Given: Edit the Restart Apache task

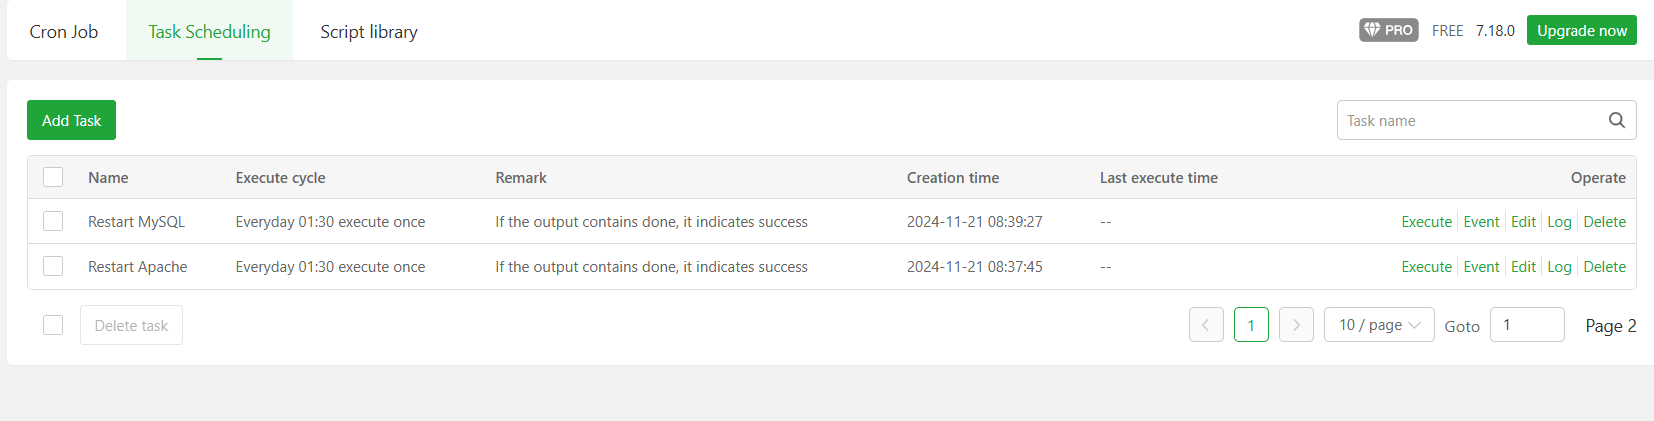Looking at the screenshot, I should [x=1523, y=267].
